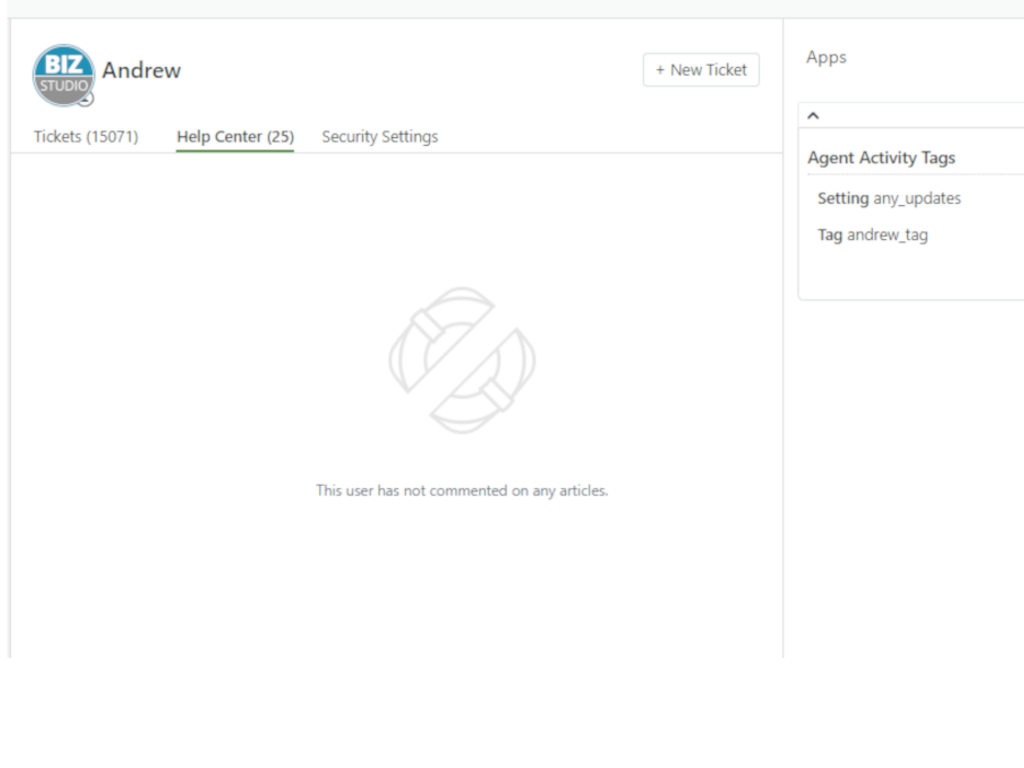Collapse the Agent Activity Tags app panel

[813, 116]
